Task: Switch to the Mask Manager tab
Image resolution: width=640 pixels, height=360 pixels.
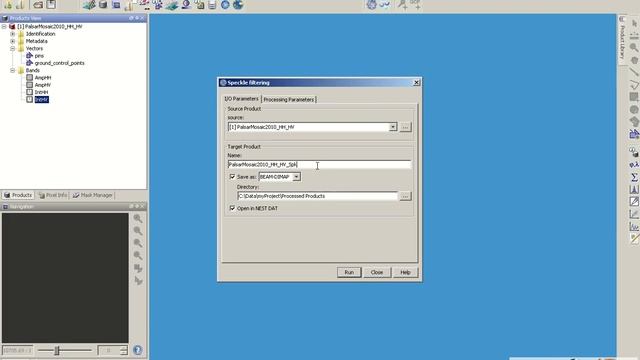Action: click(x=92, y=195)
